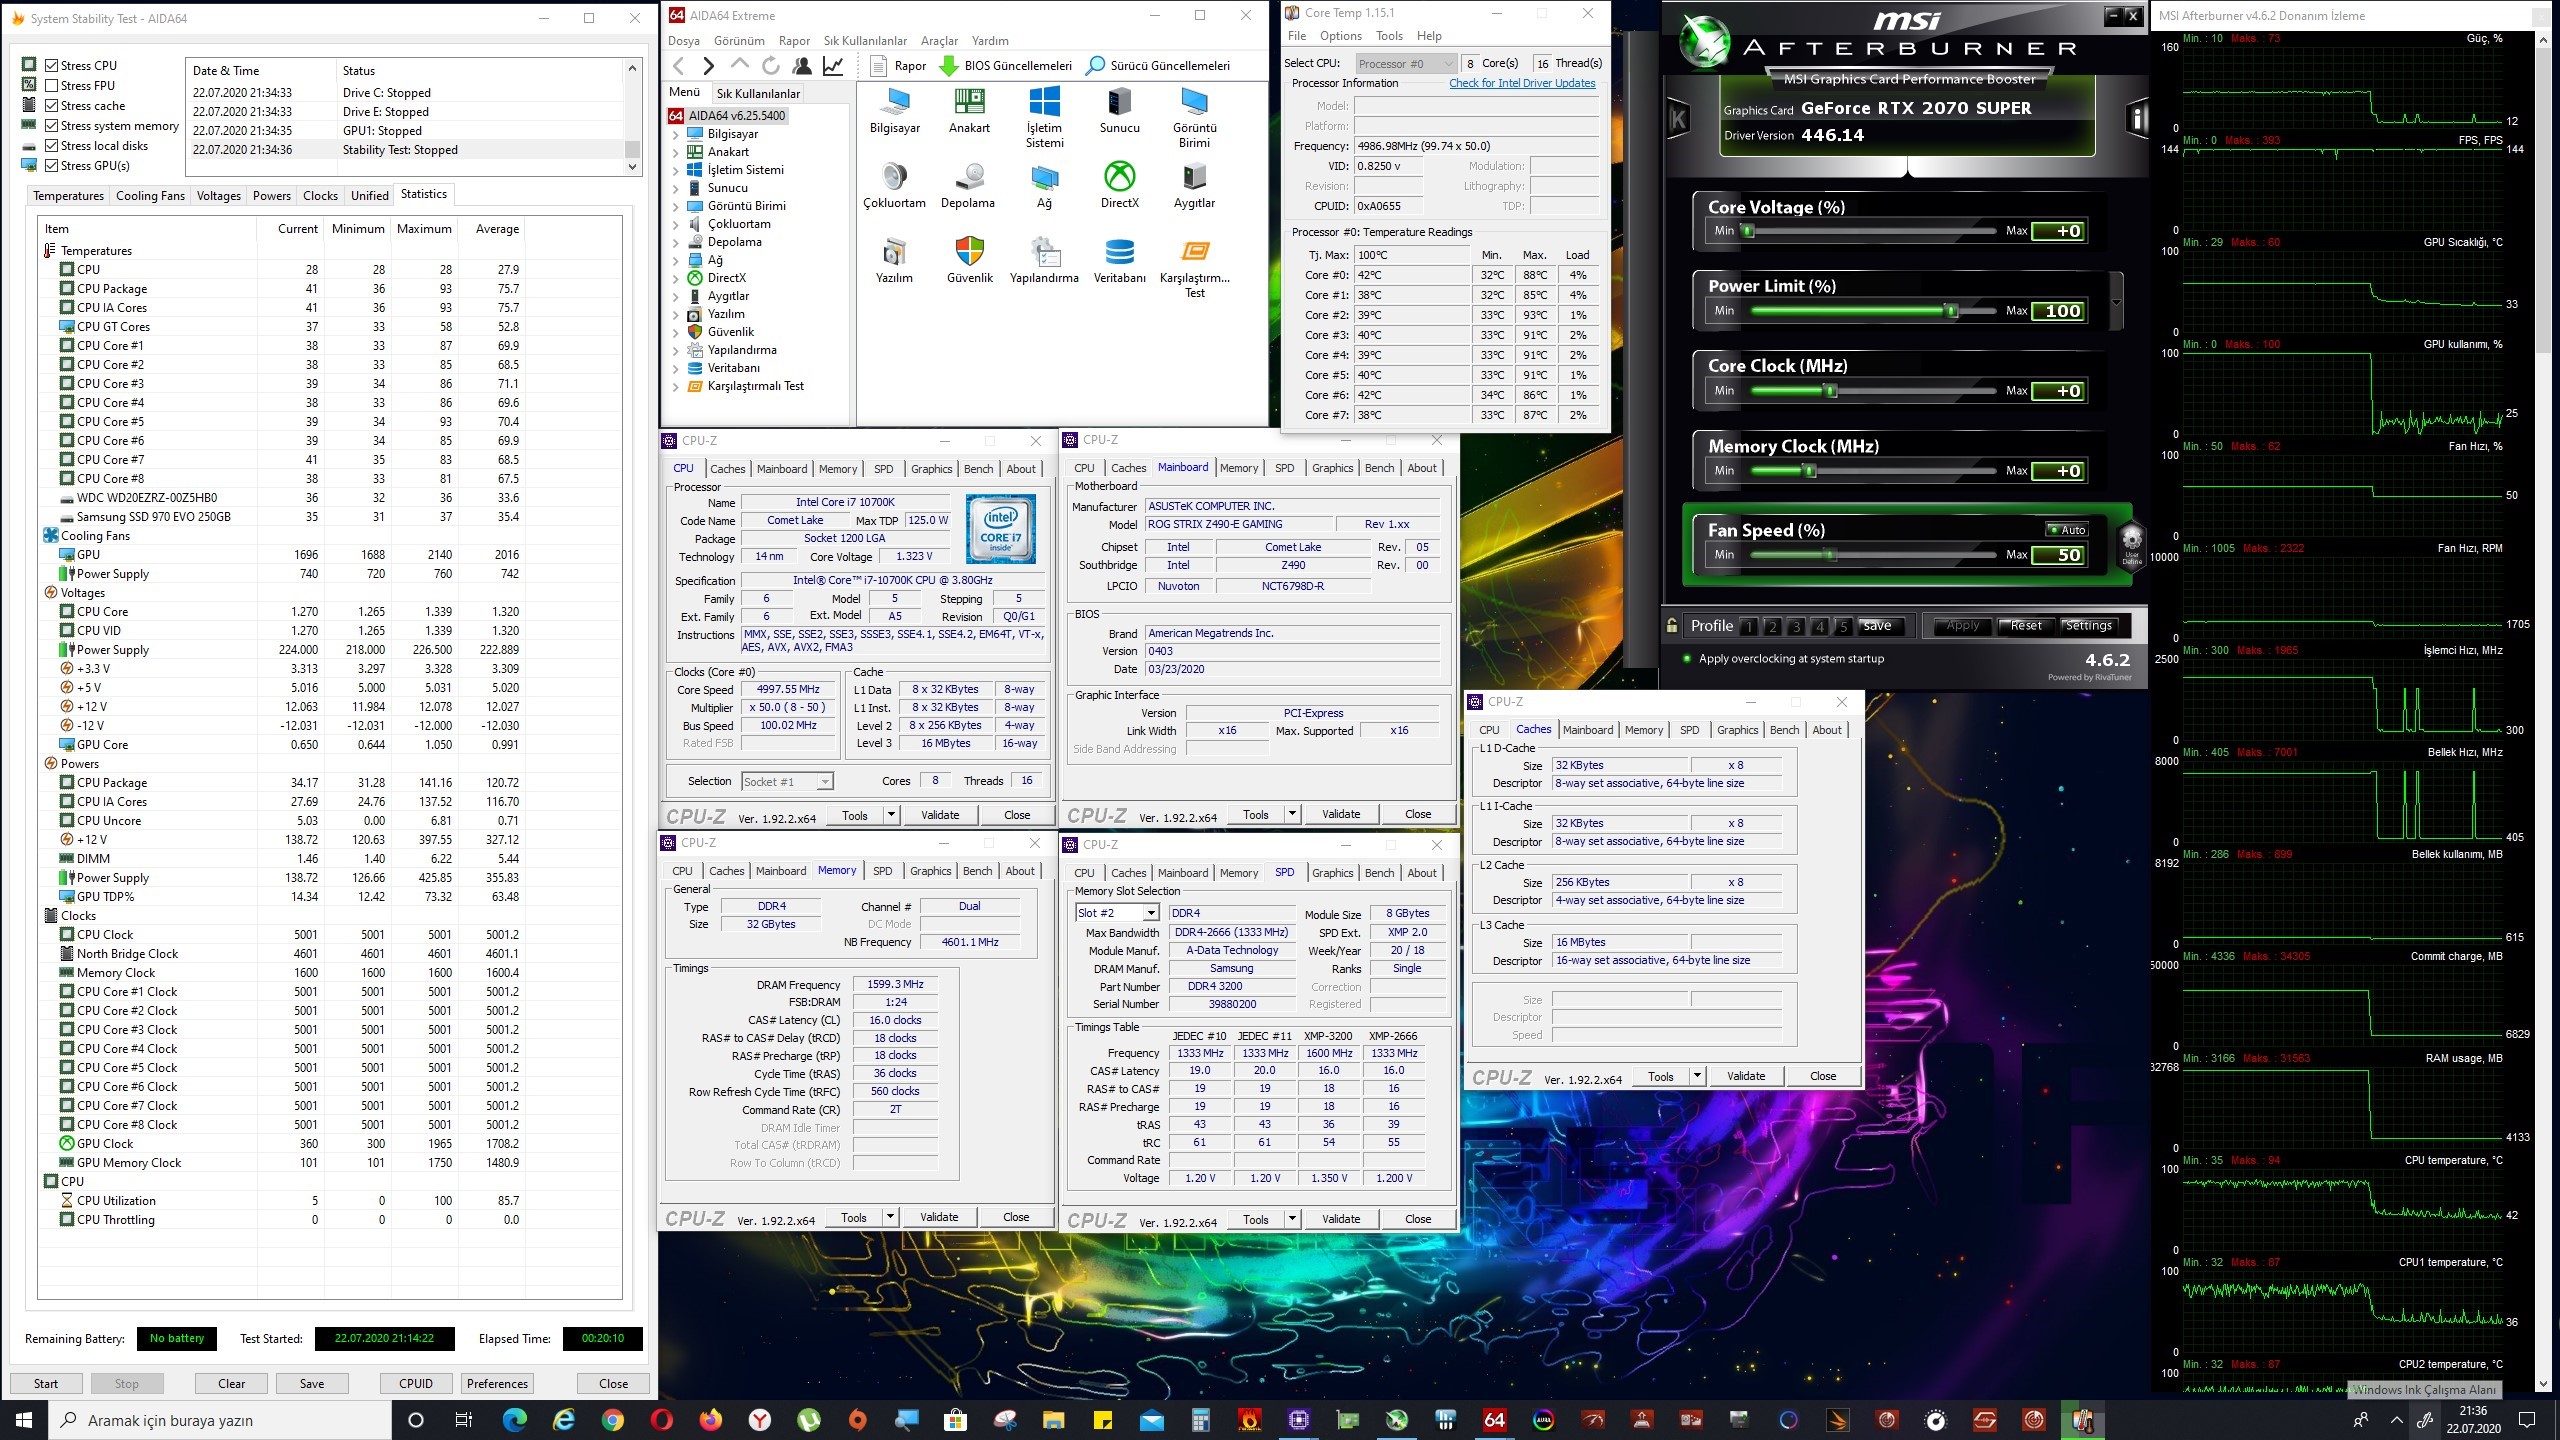The height and width of the screenshot is (1440, 2560).
Task: Open Task View in taskbar
Action: click(463, 1419)
